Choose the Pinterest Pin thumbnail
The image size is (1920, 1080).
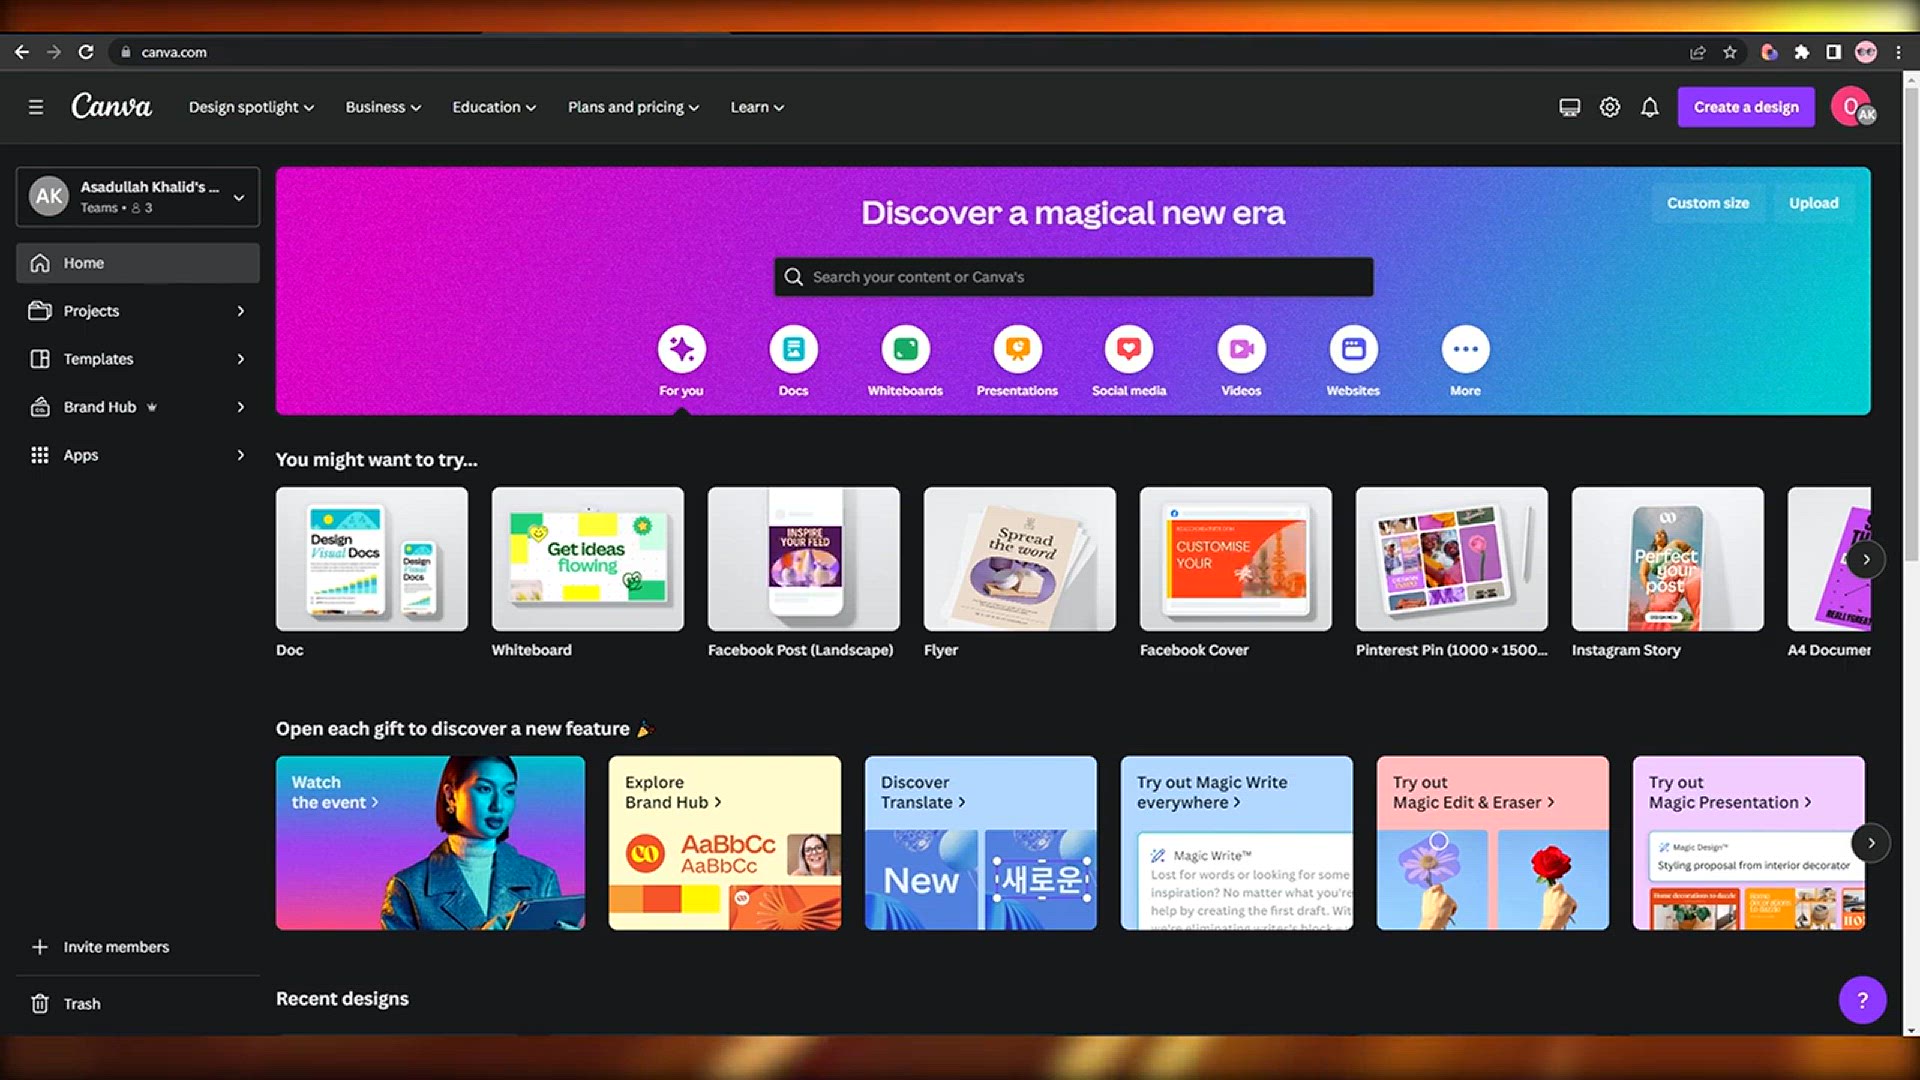(1452, 559)
